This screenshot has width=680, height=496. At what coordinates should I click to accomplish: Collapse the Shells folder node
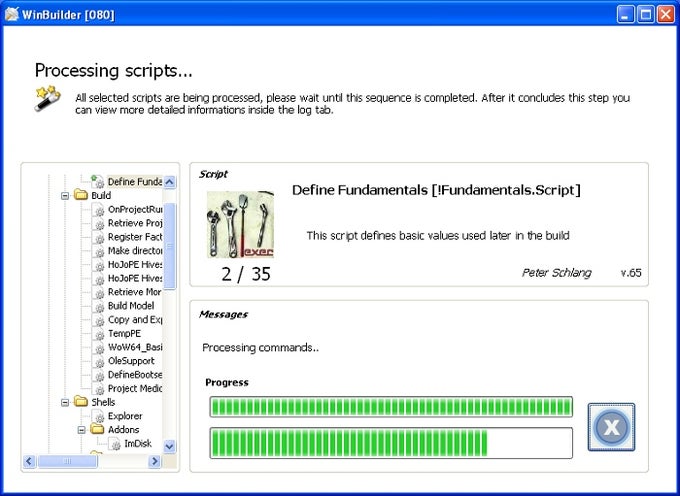click(x=65, y=402)
